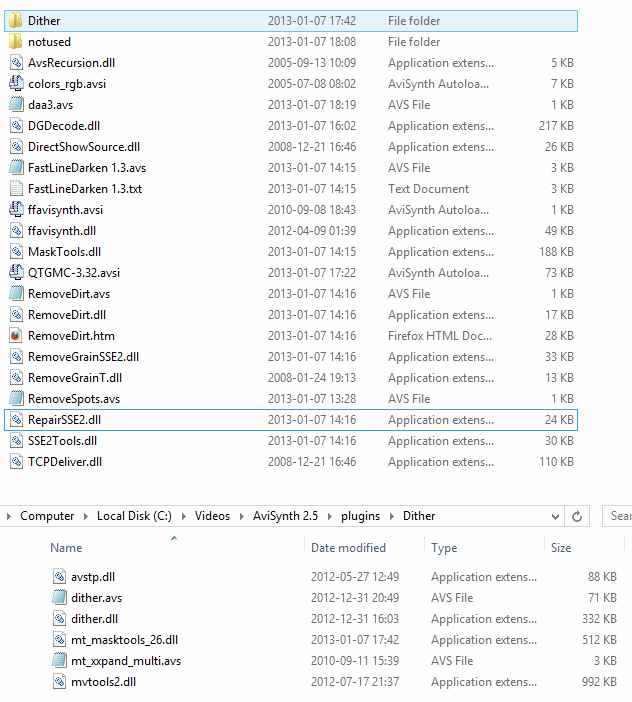Image resolution: width=632 pixels, height=702 pixels.
Task: Select the file name mvtools2.dll
Action: (103, 682)
